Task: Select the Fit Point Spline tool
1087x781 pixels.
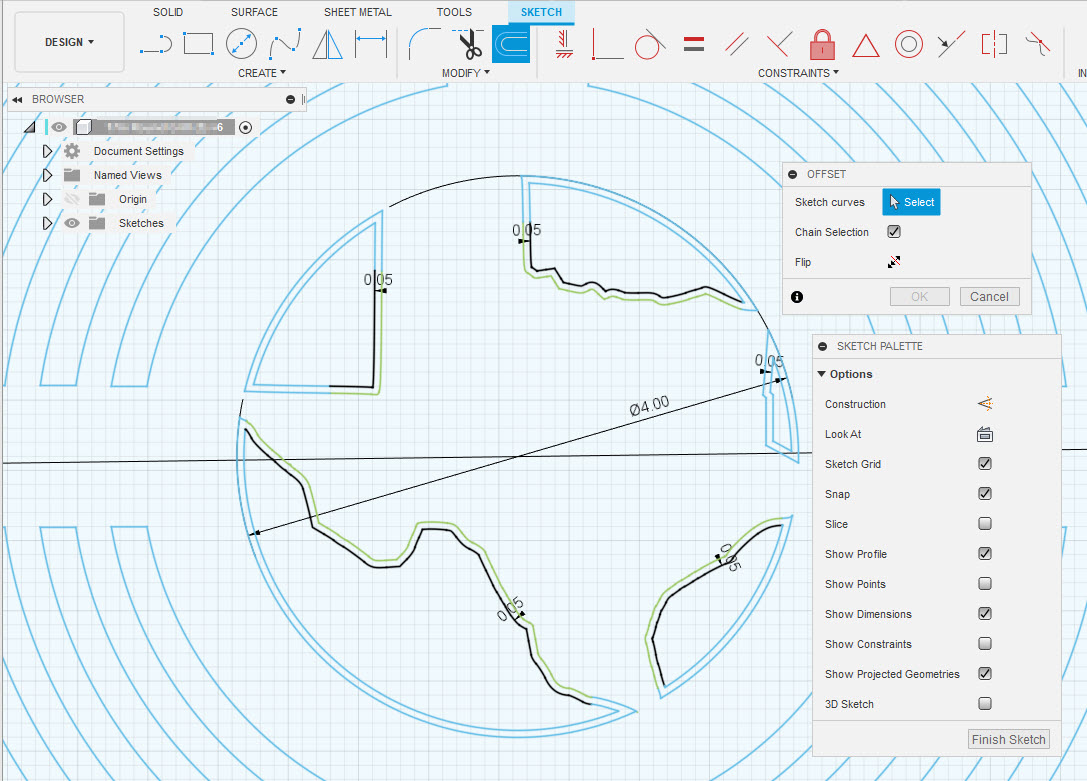Action: 284,44
